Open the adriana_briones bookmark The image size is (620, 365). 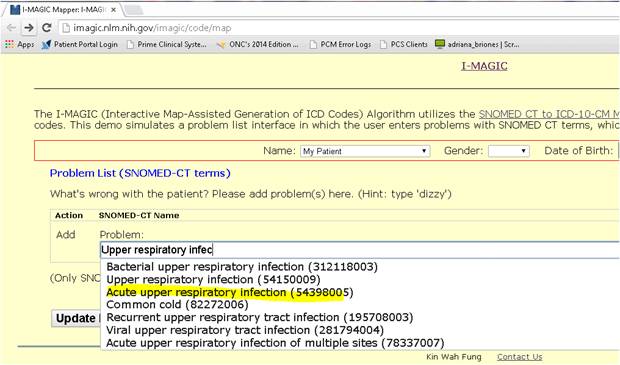[x=477, y=44]
